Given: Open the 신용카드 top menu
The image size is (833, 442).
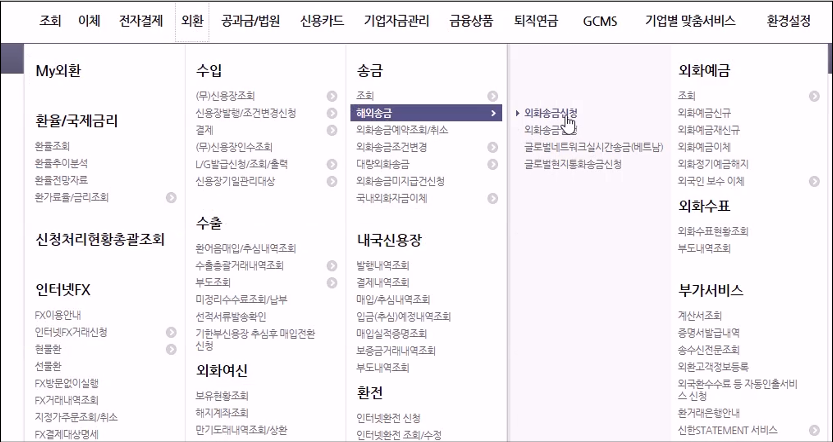Looking at the screenshot, I should 322,21.
